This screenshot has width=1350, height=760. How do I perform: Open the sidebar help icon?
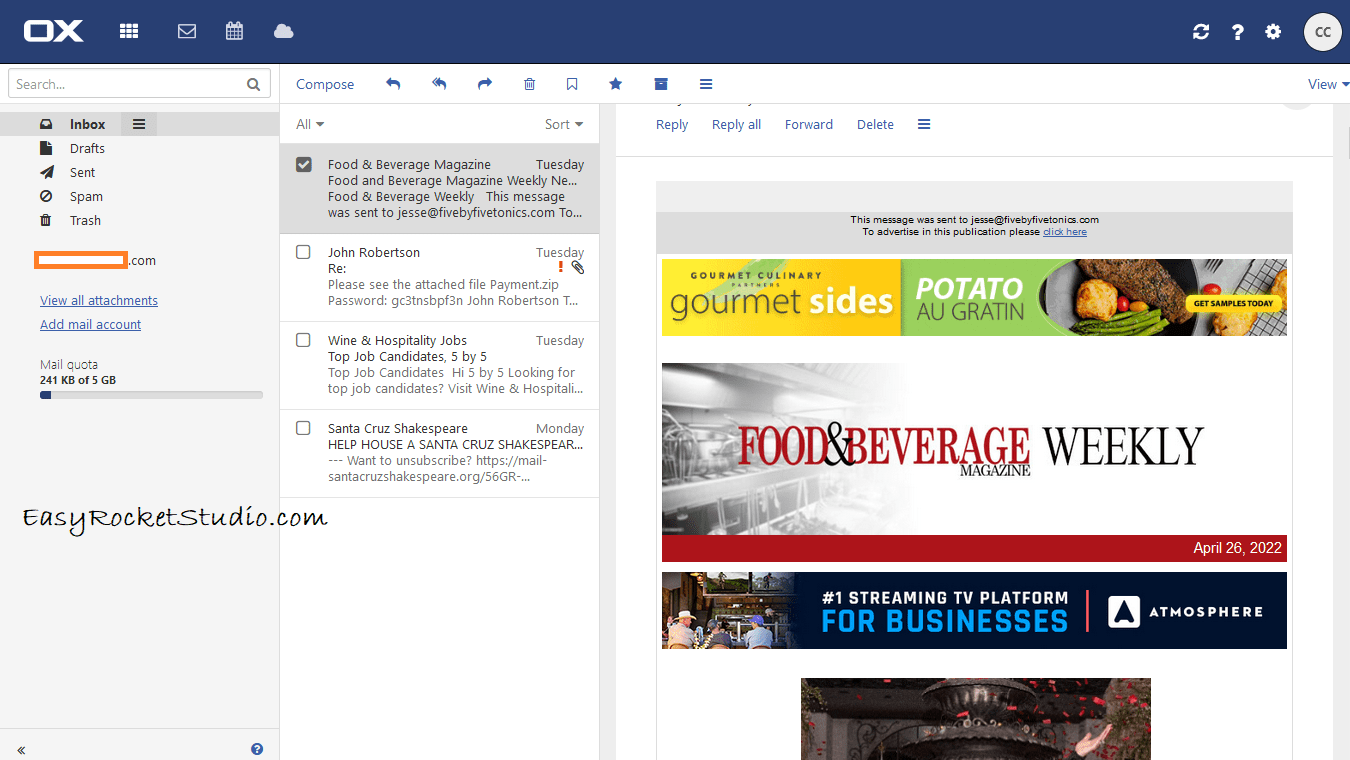257,748
